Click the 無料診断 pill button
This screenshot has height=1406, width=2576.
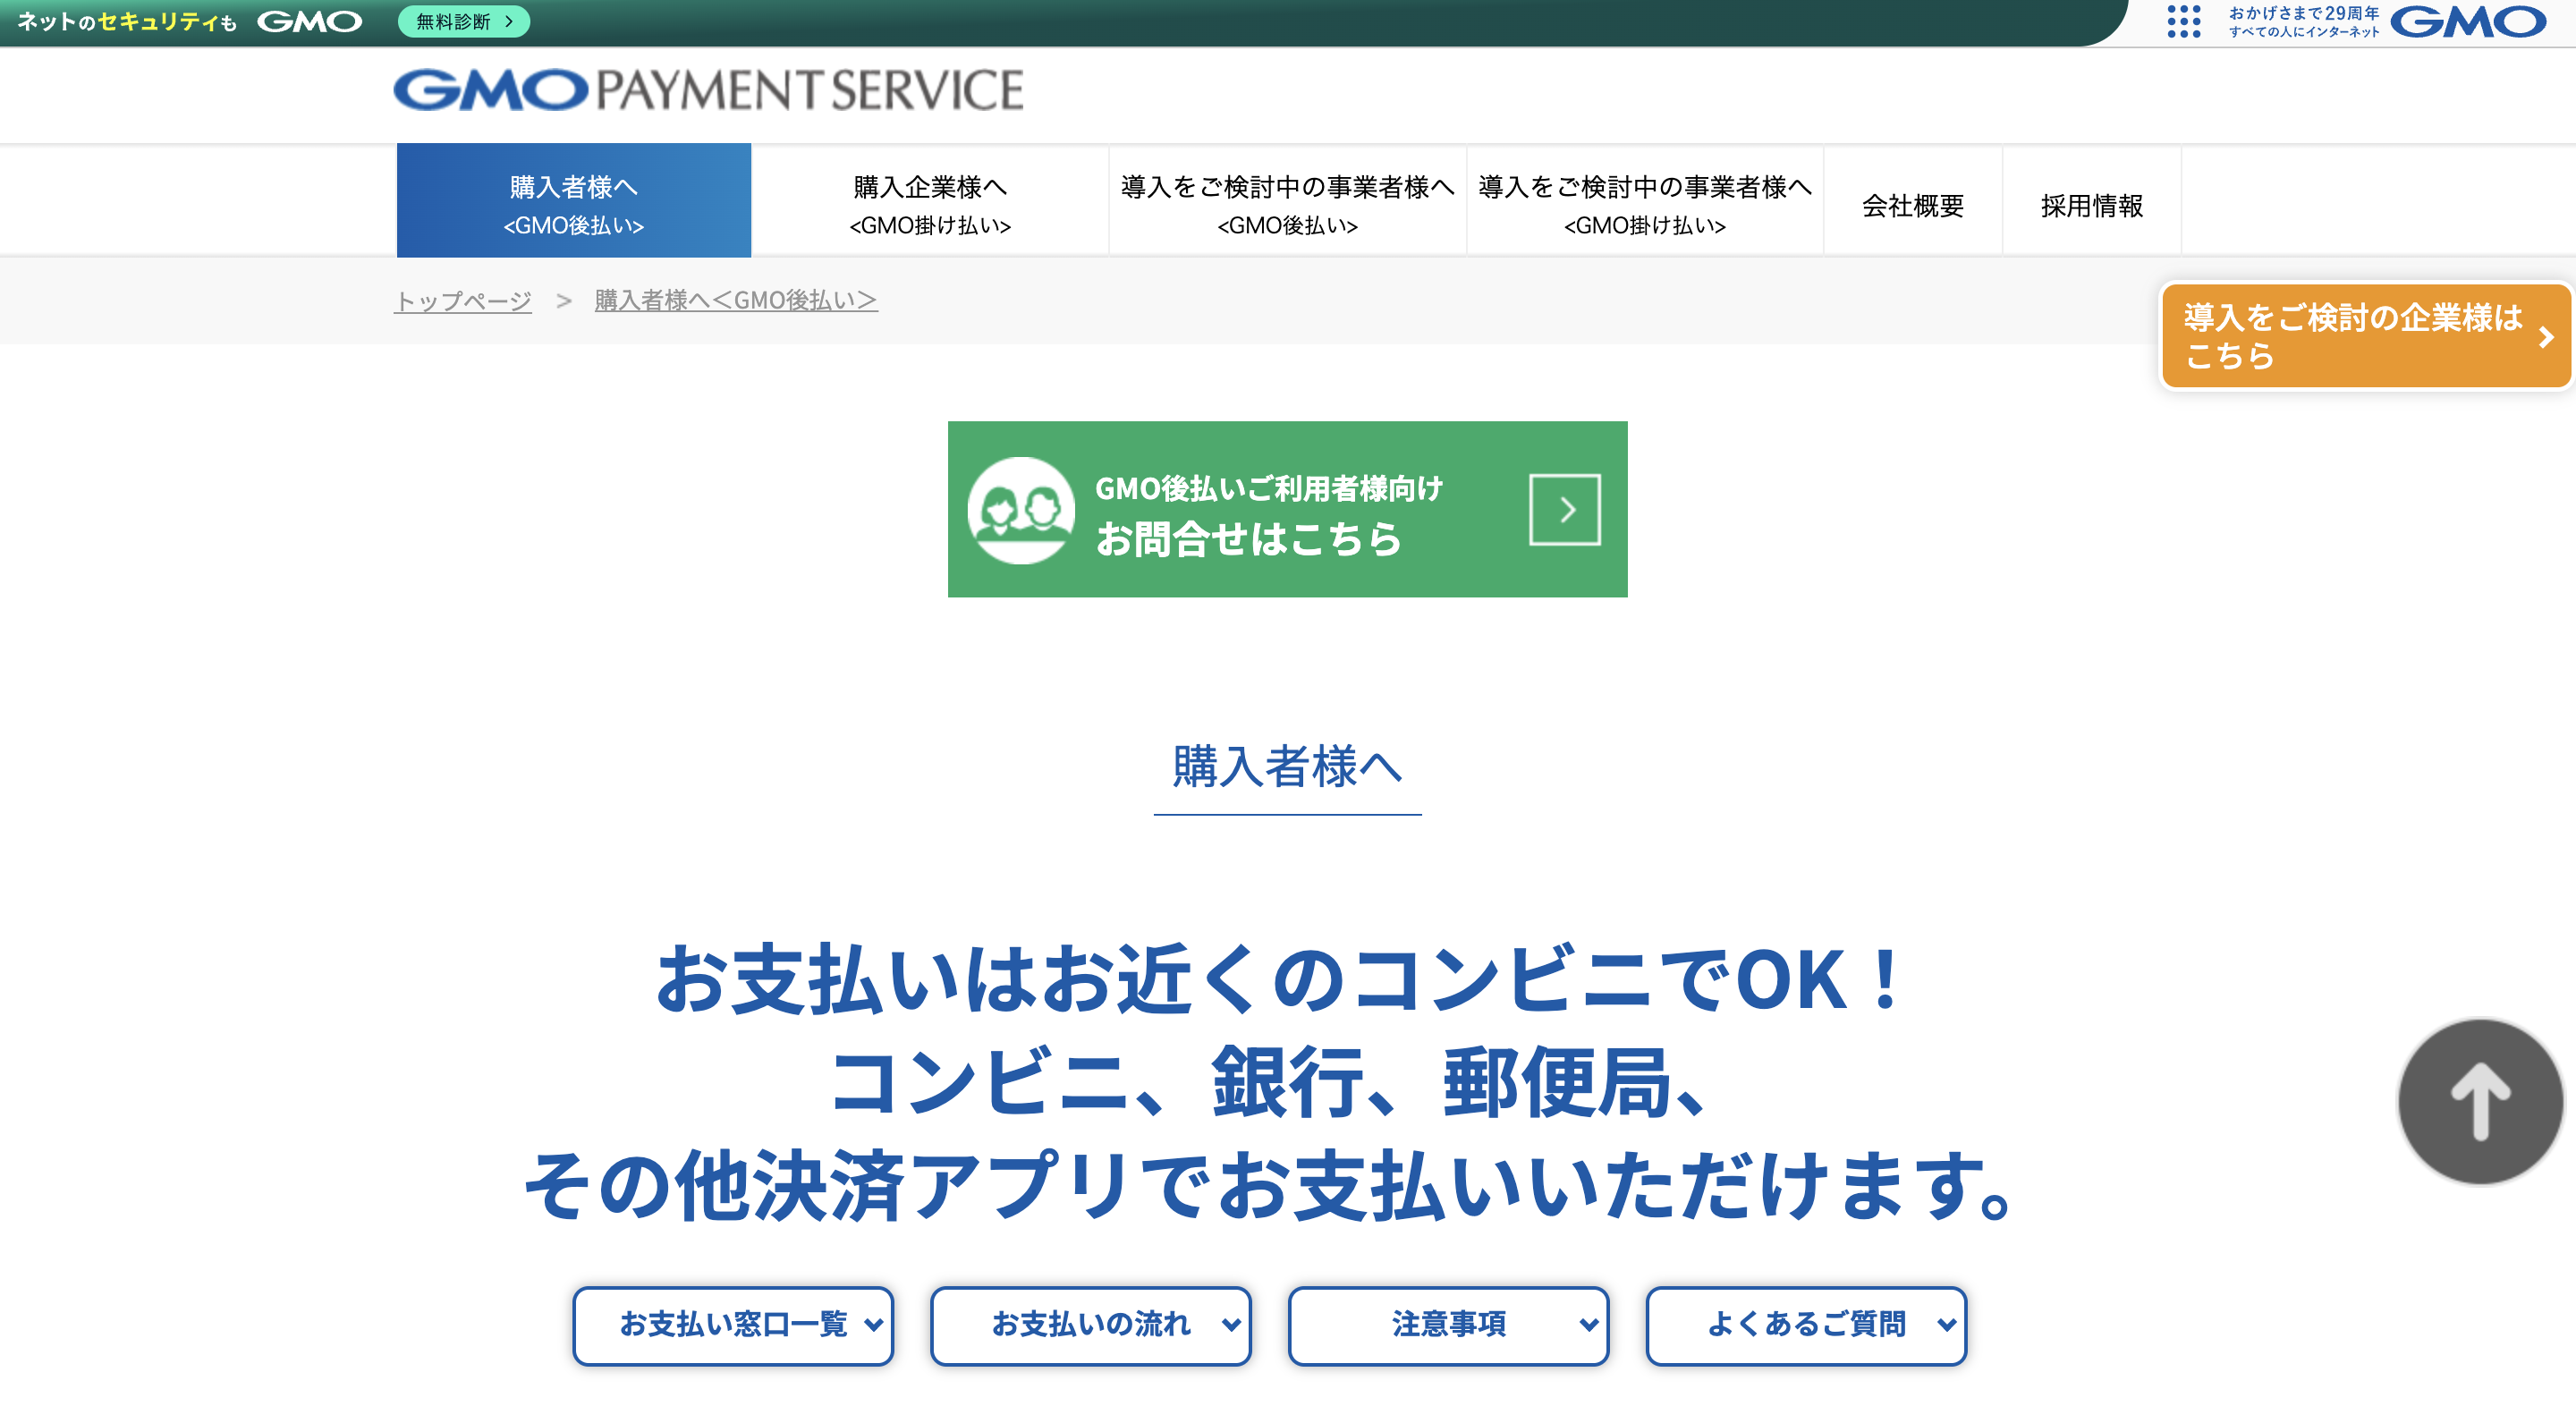click(x=463, y=21)
